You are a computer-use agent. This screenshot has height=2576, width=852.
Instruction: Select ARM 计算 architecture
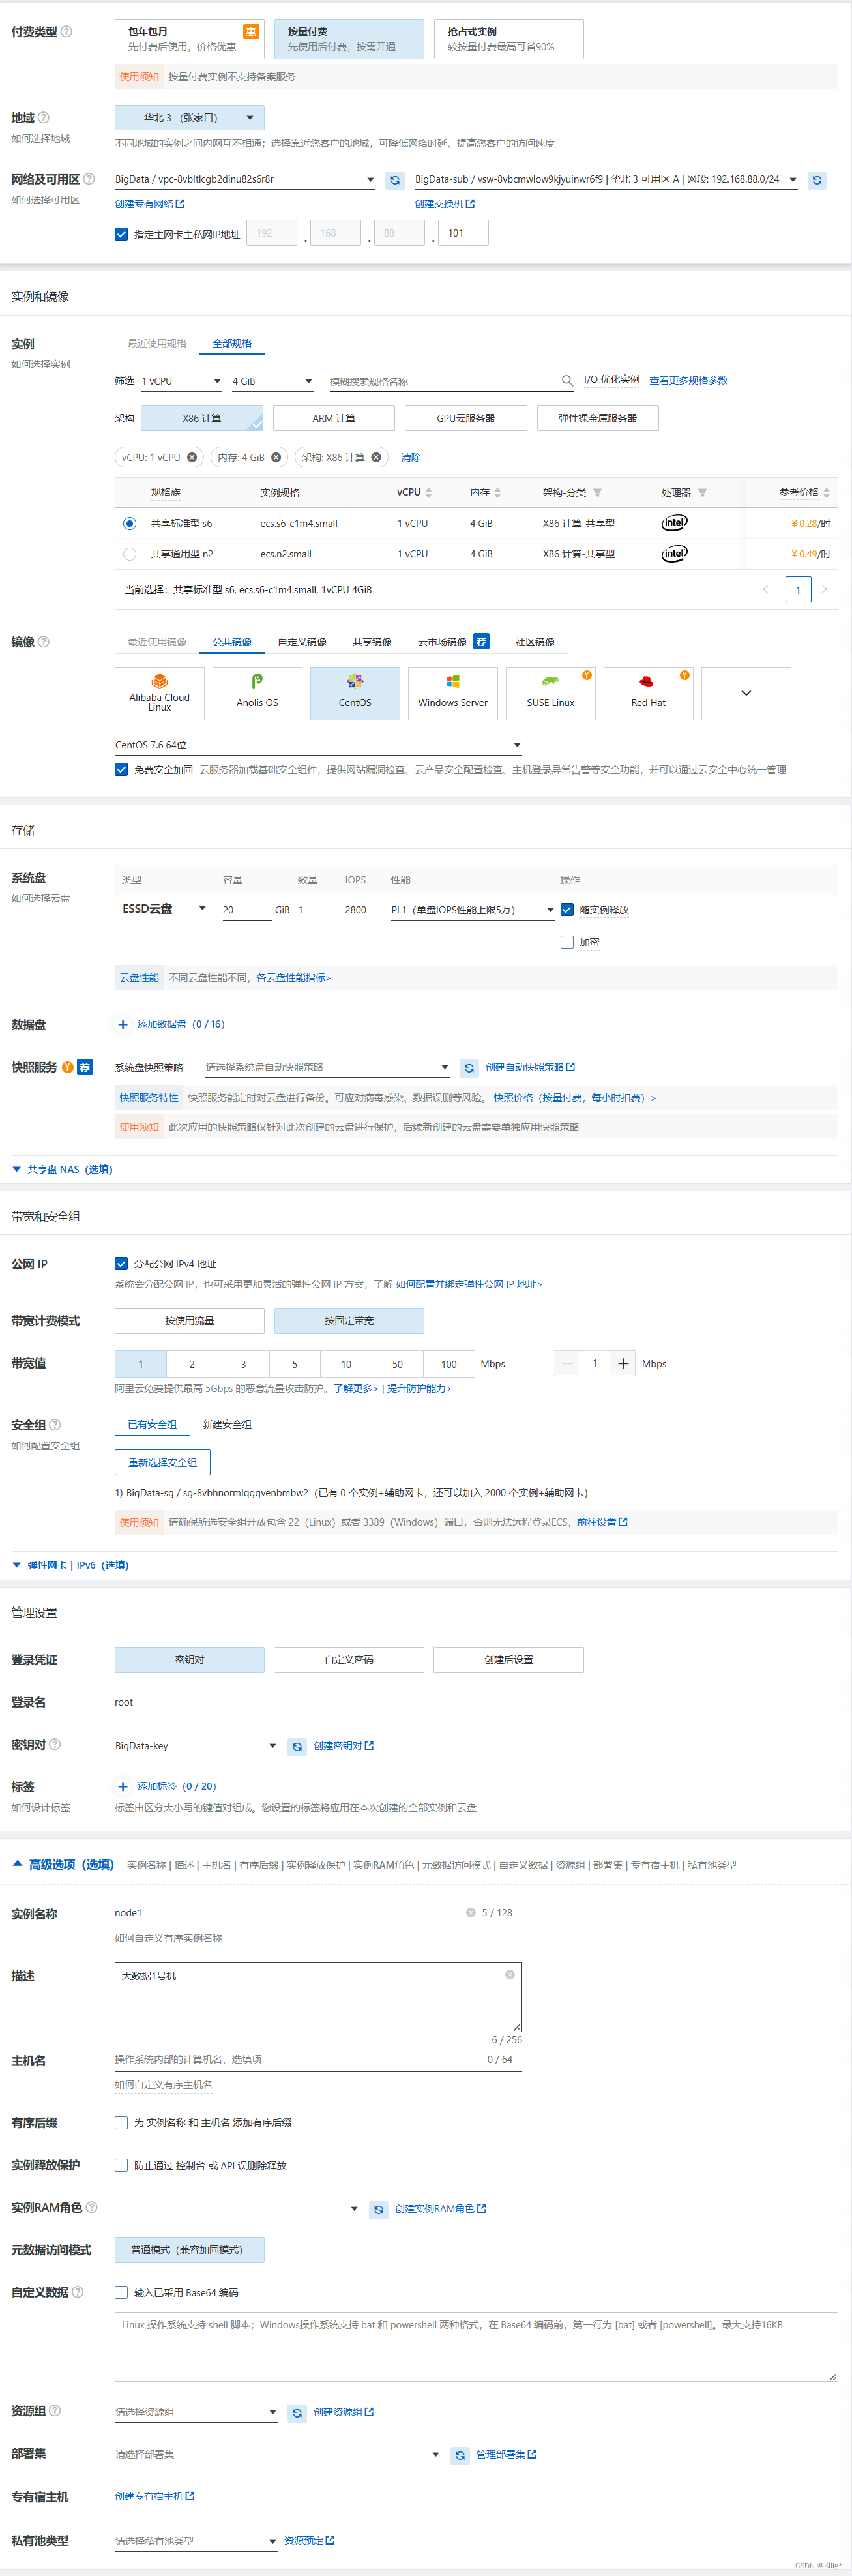[334, 418]
